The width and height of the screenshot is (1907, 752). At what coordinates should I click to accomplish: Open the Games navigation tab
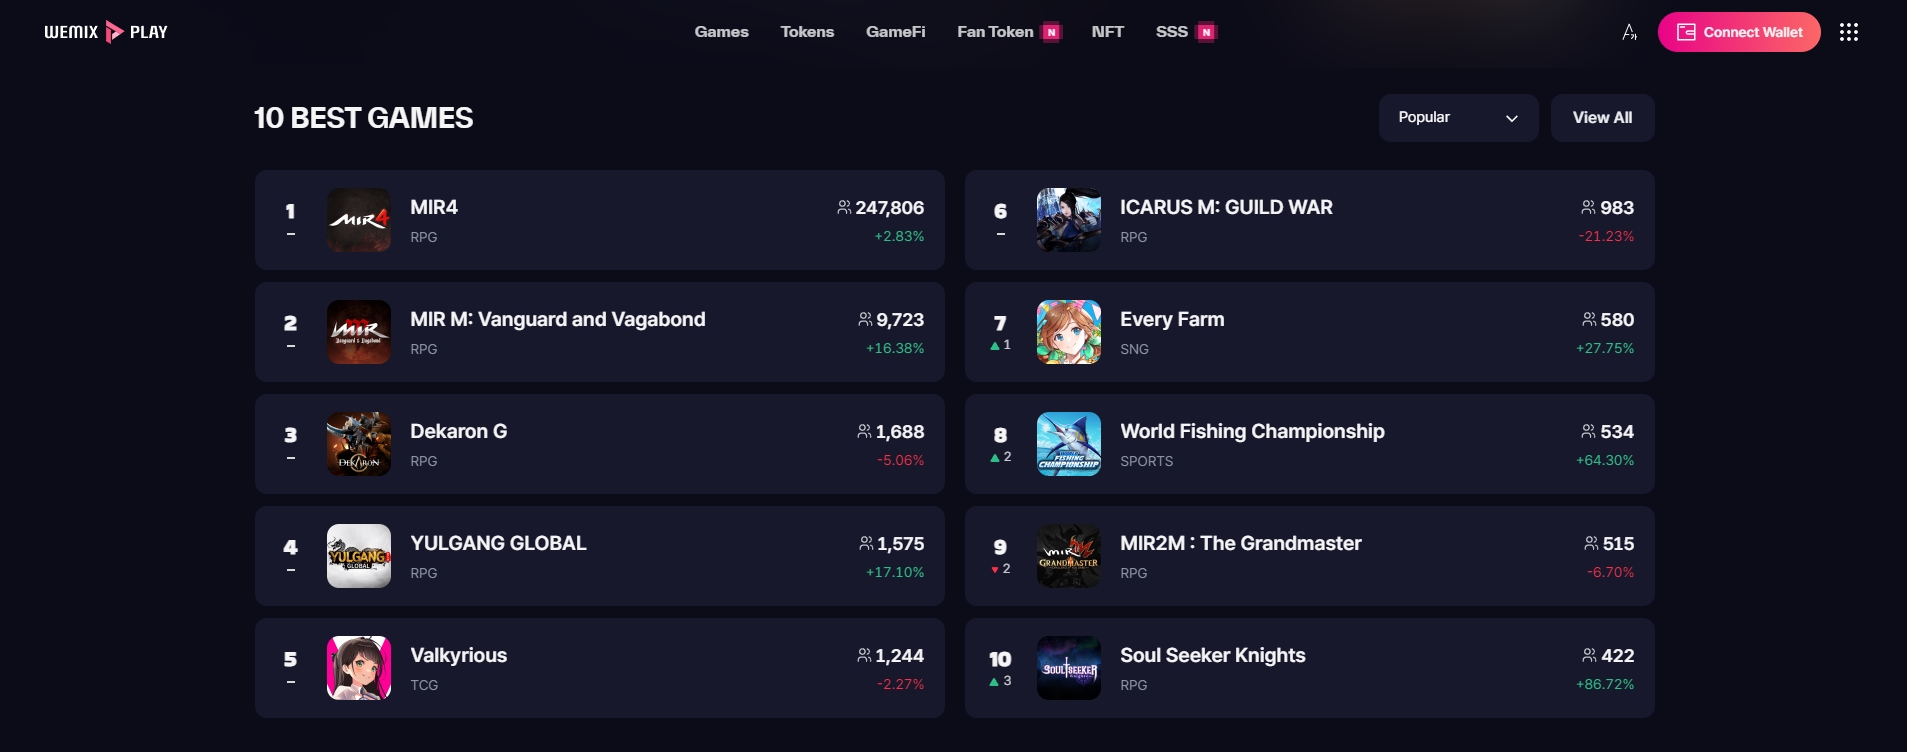721,32
